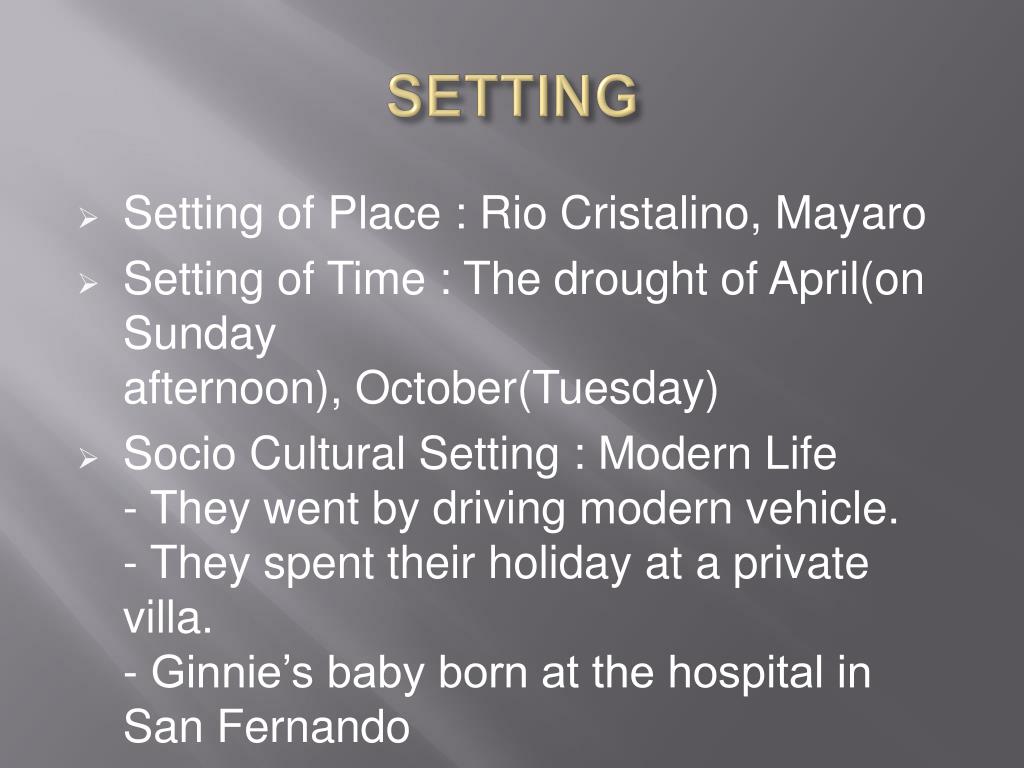Click the line 'They went by driving modern vehicle.'
Screen dimensions: 1024x768
pos(511,508)
